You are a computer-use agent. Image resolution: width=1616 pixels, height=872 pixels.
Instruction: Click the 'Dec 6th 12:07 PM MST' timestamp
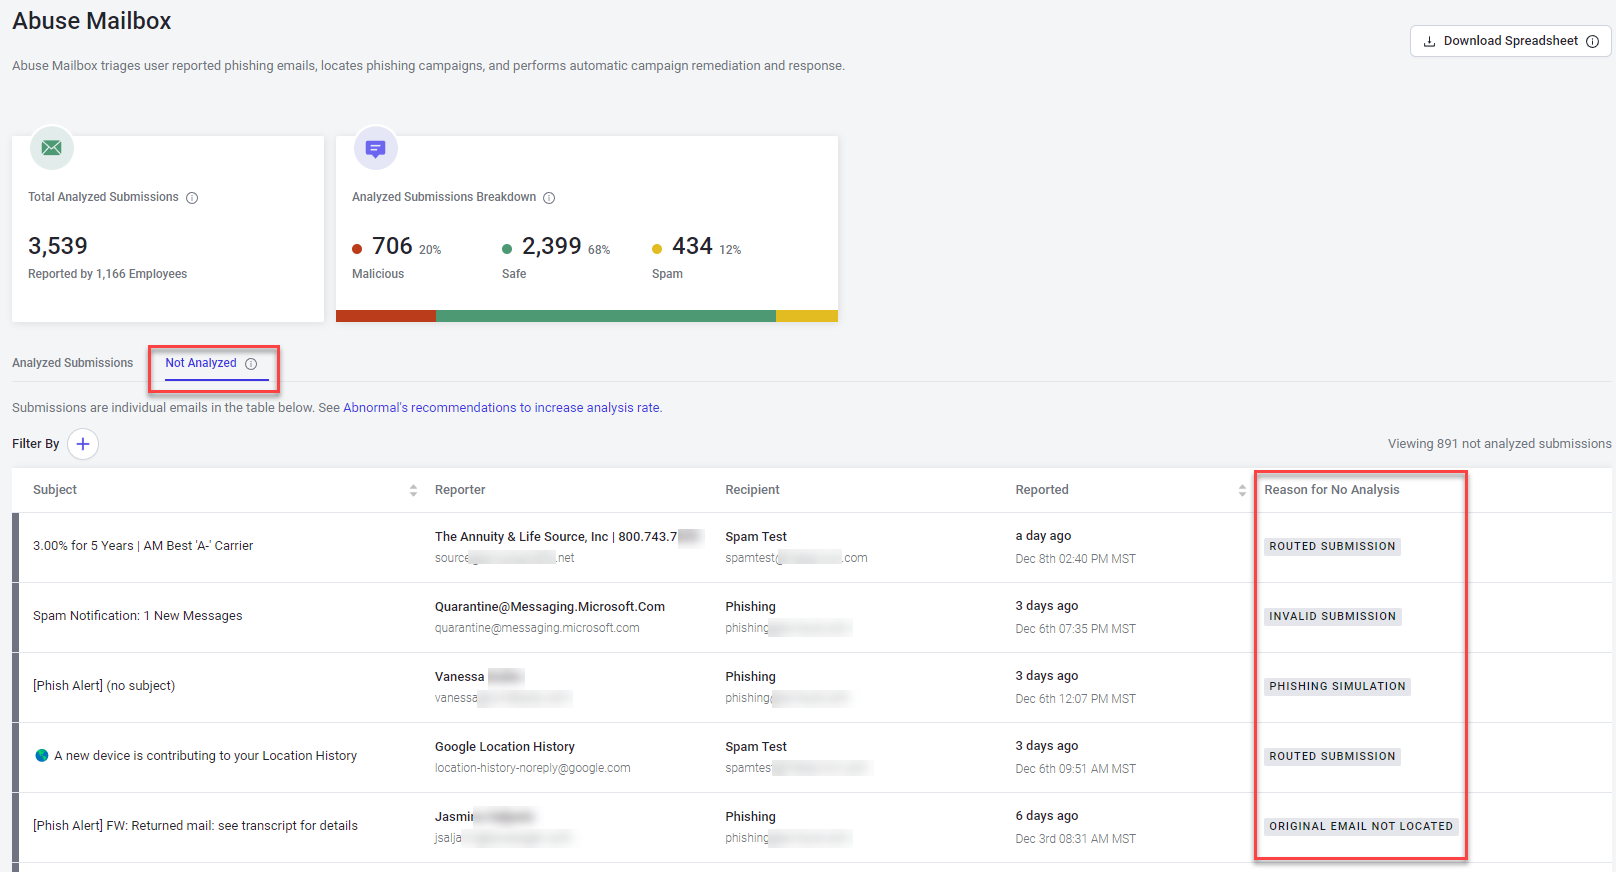click(1075, 699)
